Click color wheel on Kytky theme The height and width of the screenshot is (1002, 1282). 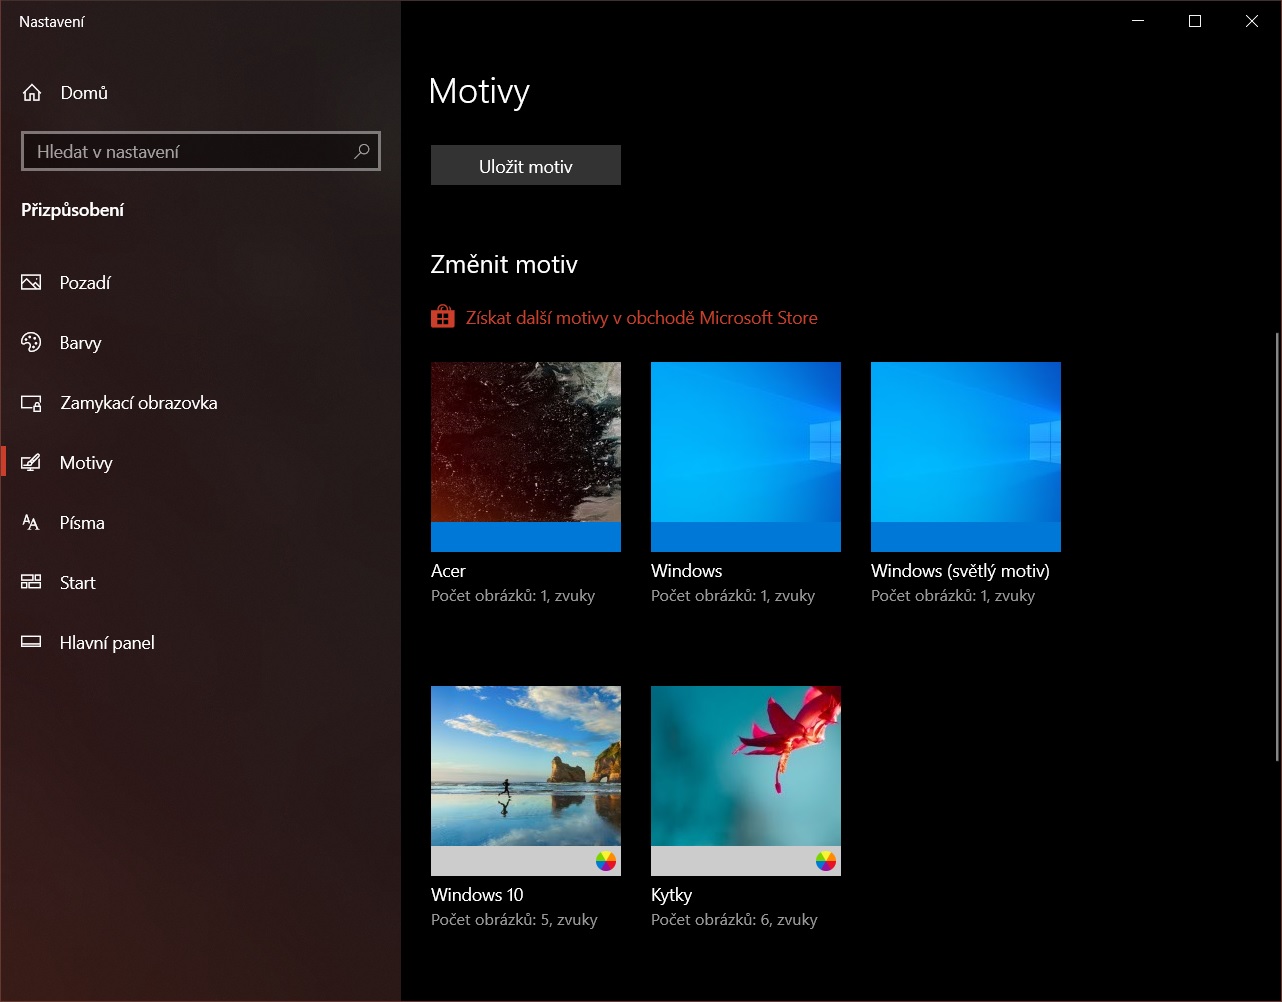[x=826, y=861]
